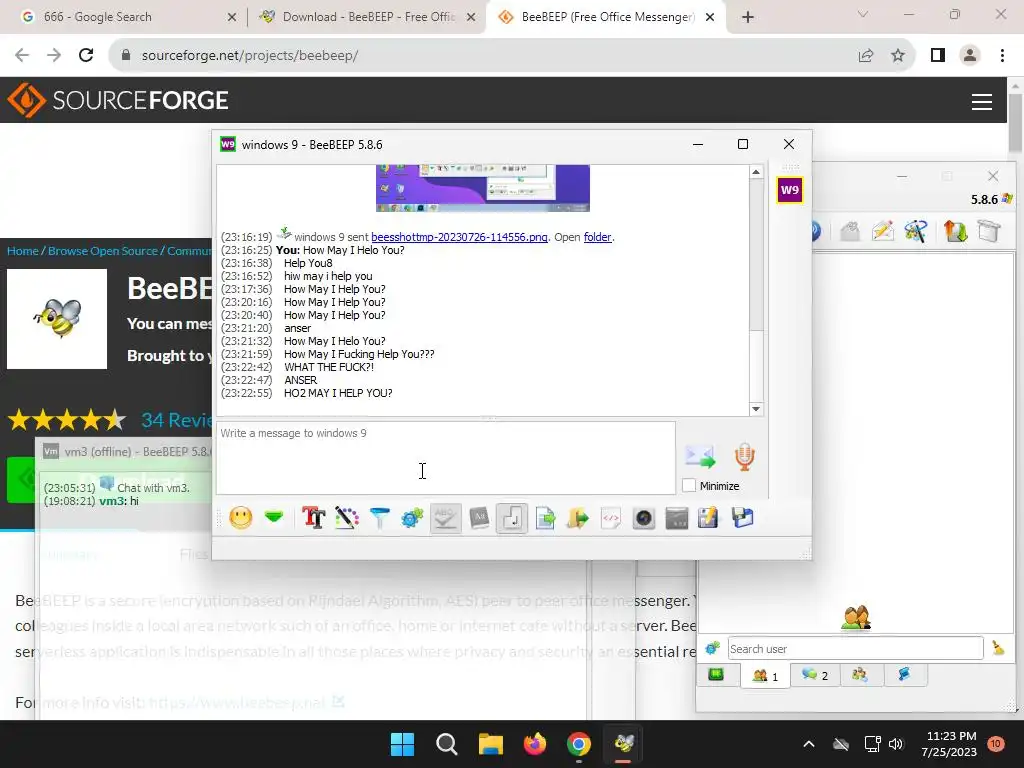Open chat settings gears icon
The height and width of the screenshot is (768, 1024).
[412, 519]
